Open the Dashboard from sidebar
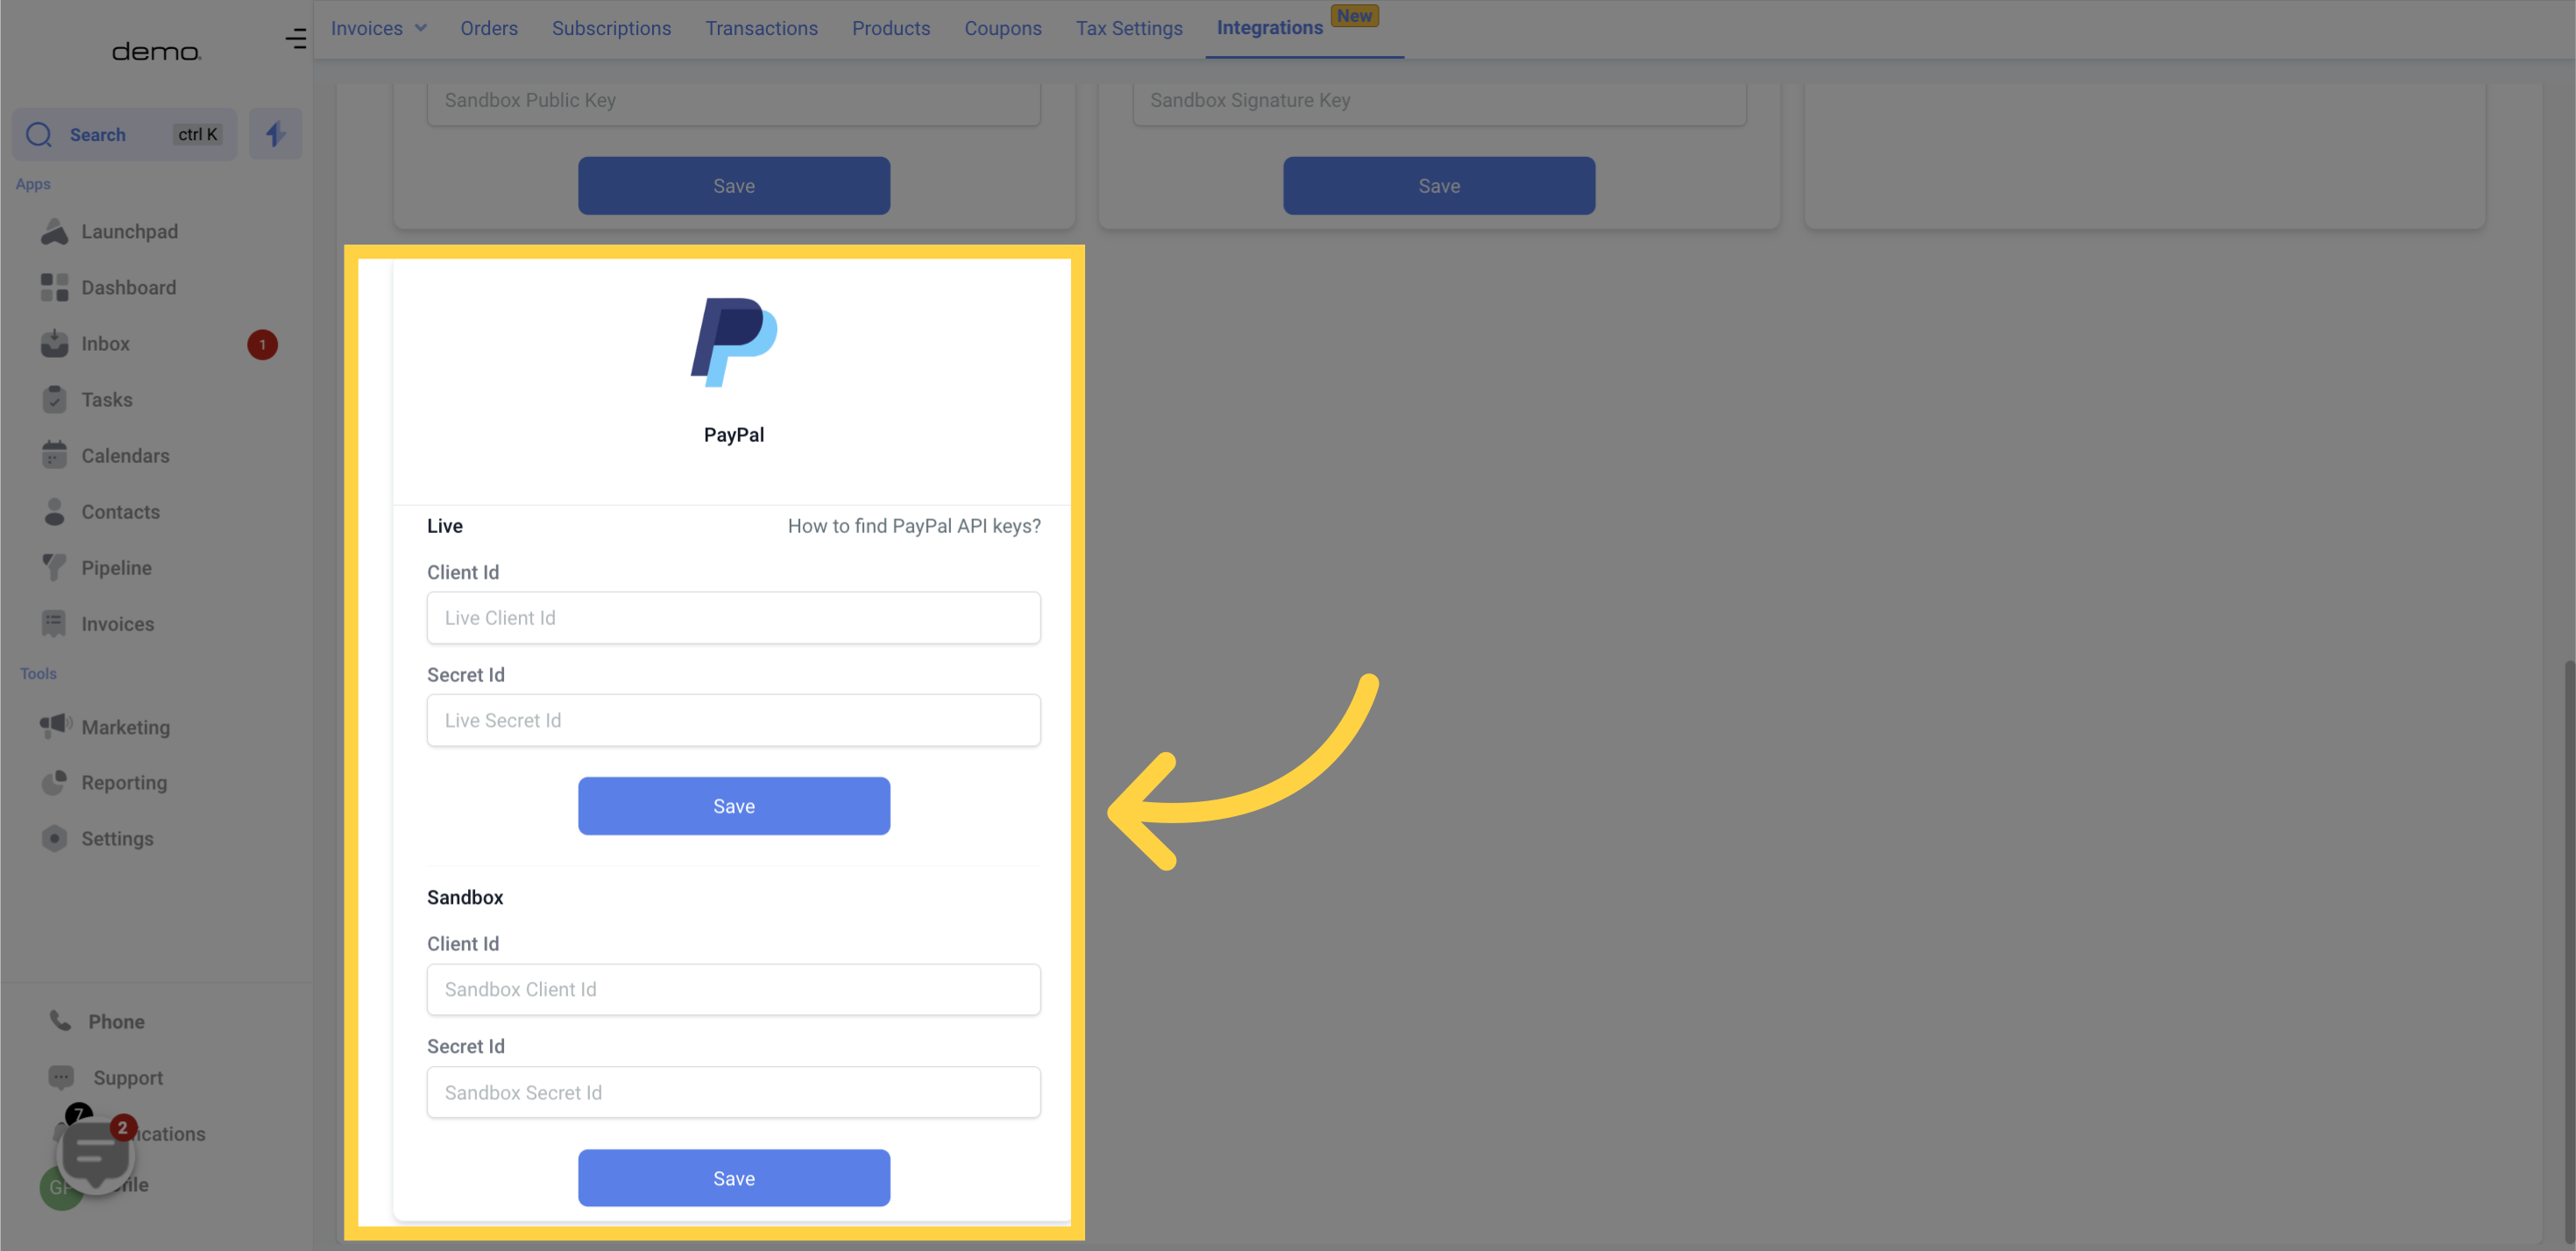The height and width of the screenshot is (1251, 2576). pyautogui.click(x=128, y=286)
